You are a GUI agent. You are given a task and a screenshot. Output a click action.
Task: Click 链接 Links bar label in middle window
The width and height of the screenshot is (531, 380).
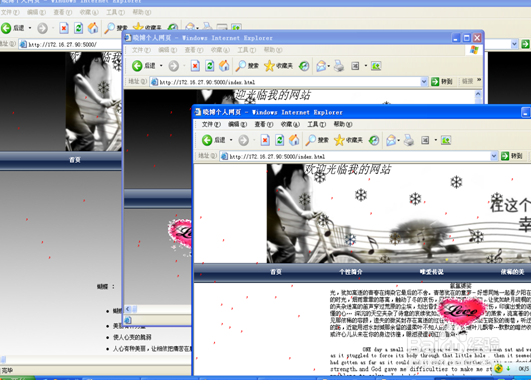pos(467,81)
